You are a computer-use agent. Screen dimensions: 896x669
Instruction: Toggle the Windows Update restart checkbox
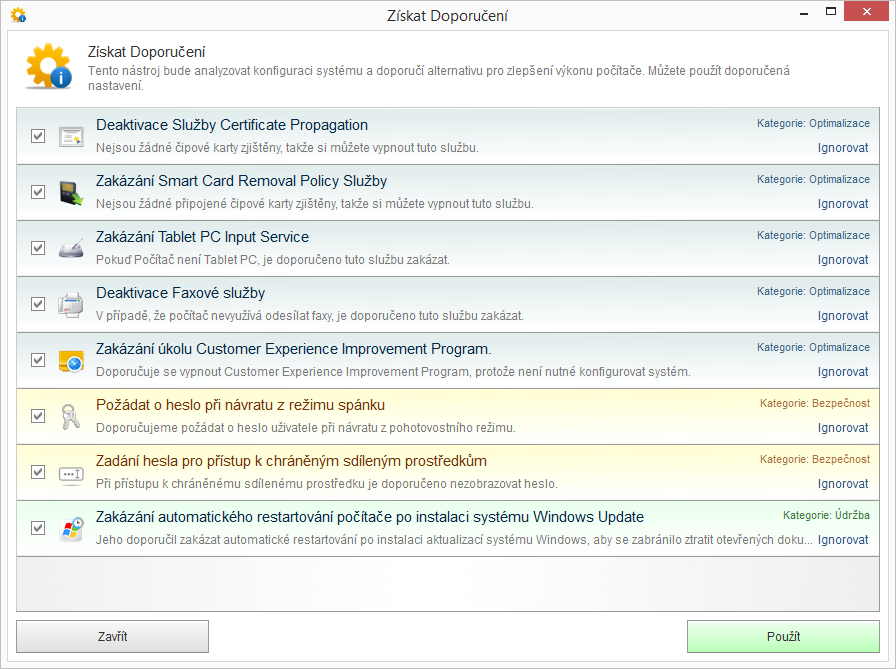pyautogui.click(x=38, y=528)
